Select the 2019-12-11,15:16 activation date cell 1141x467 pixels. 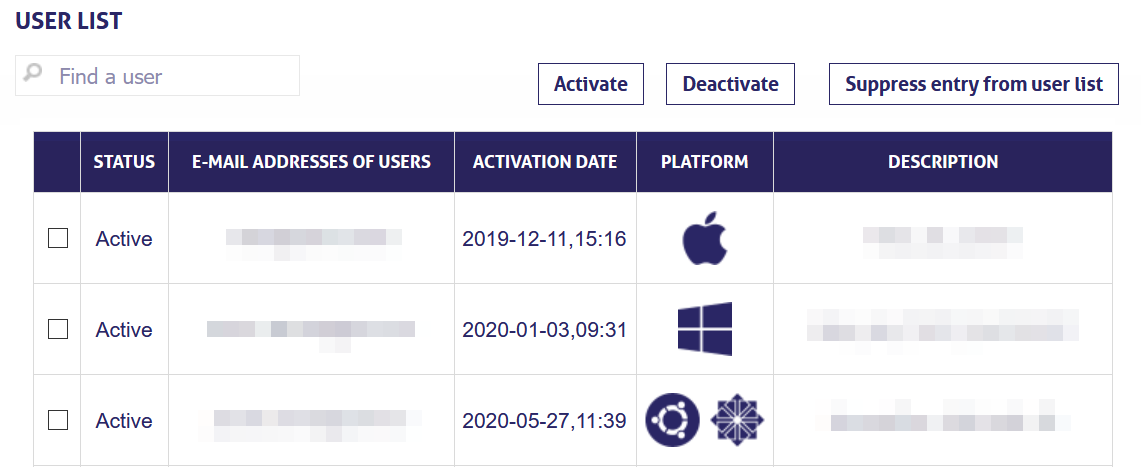click(x=544, y=239)
